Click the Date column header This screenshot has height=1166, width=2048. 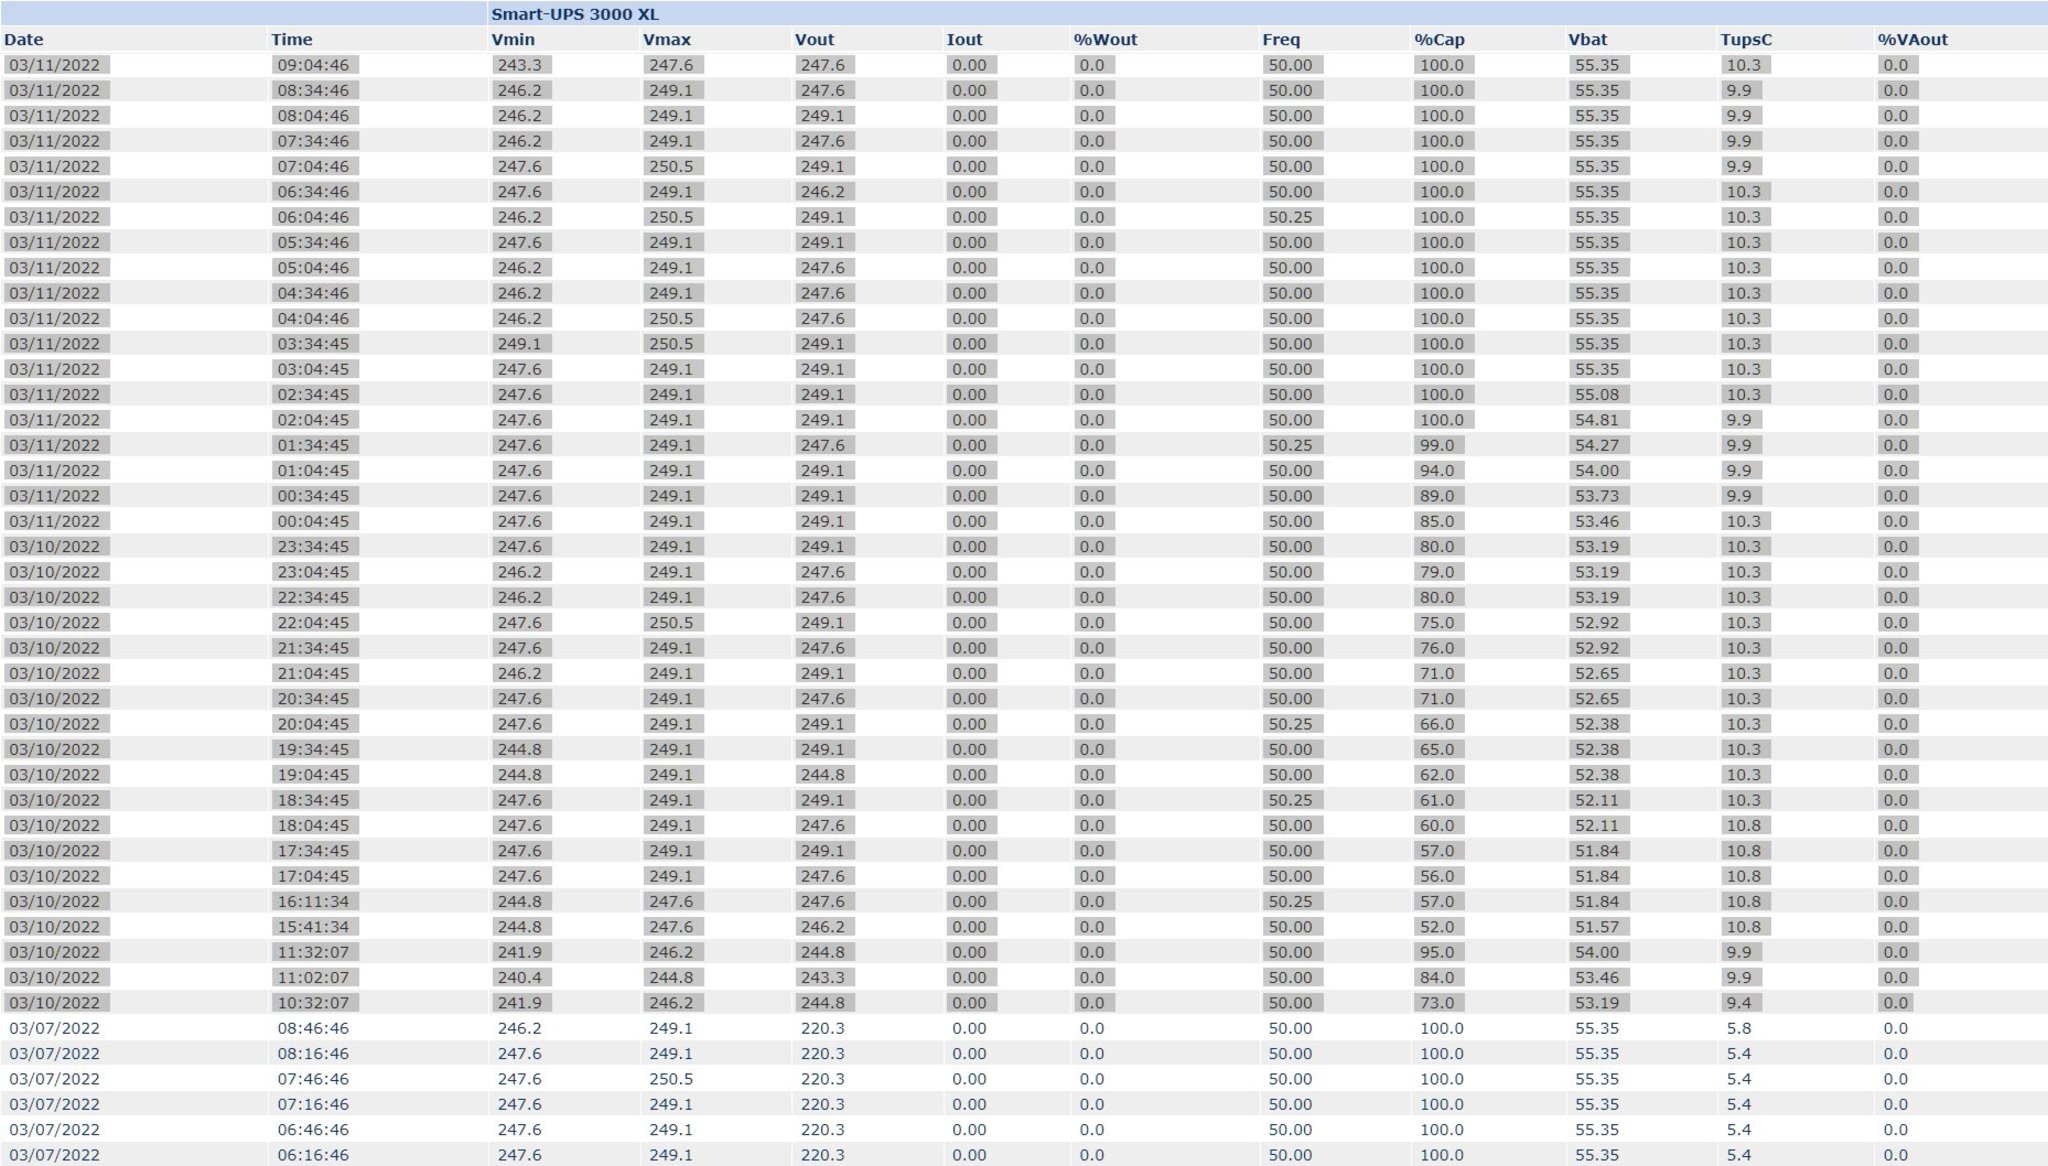[24, 40]
